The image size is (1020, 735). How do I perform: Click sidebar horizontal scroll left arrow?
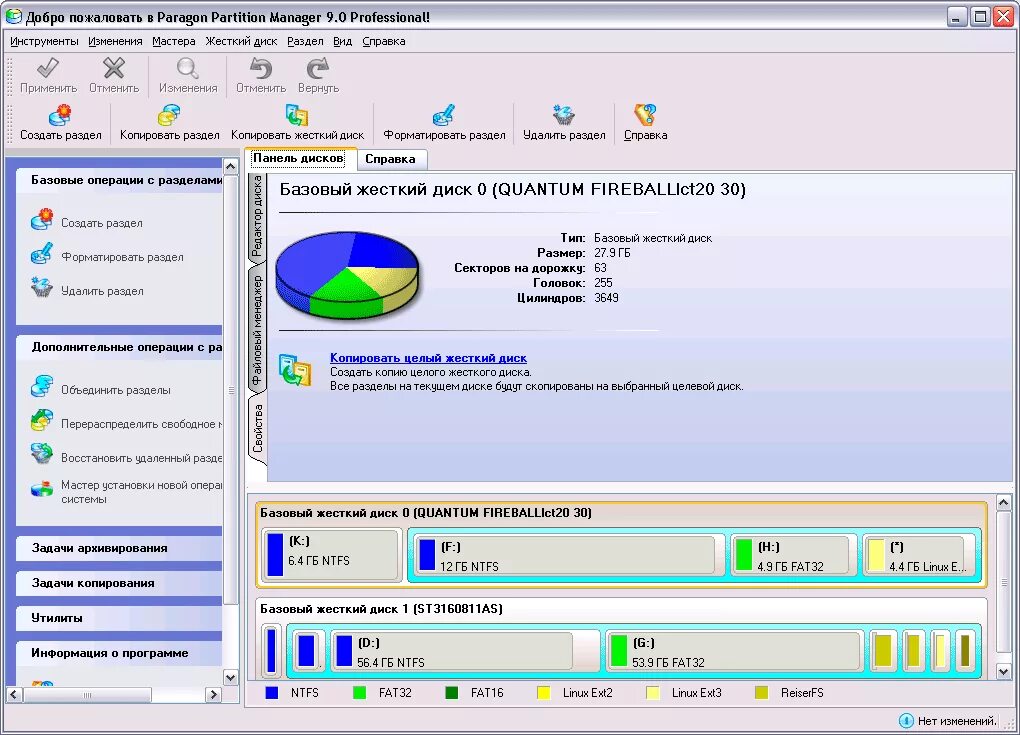(x=14, y=695)
